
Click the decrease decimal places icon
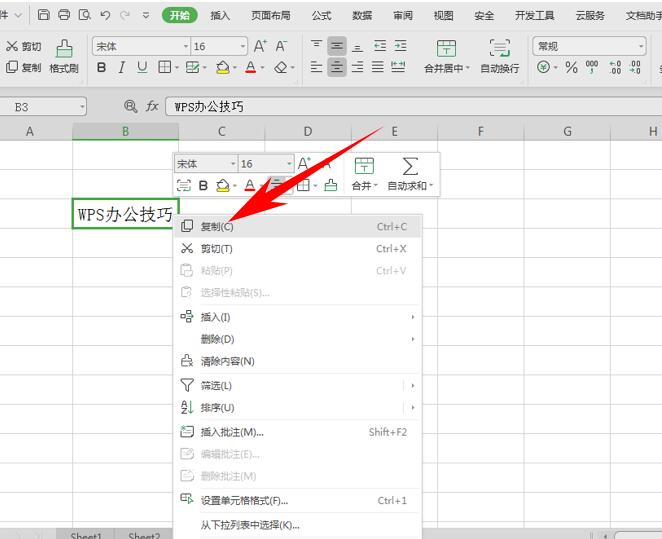(x=635, y=67)
